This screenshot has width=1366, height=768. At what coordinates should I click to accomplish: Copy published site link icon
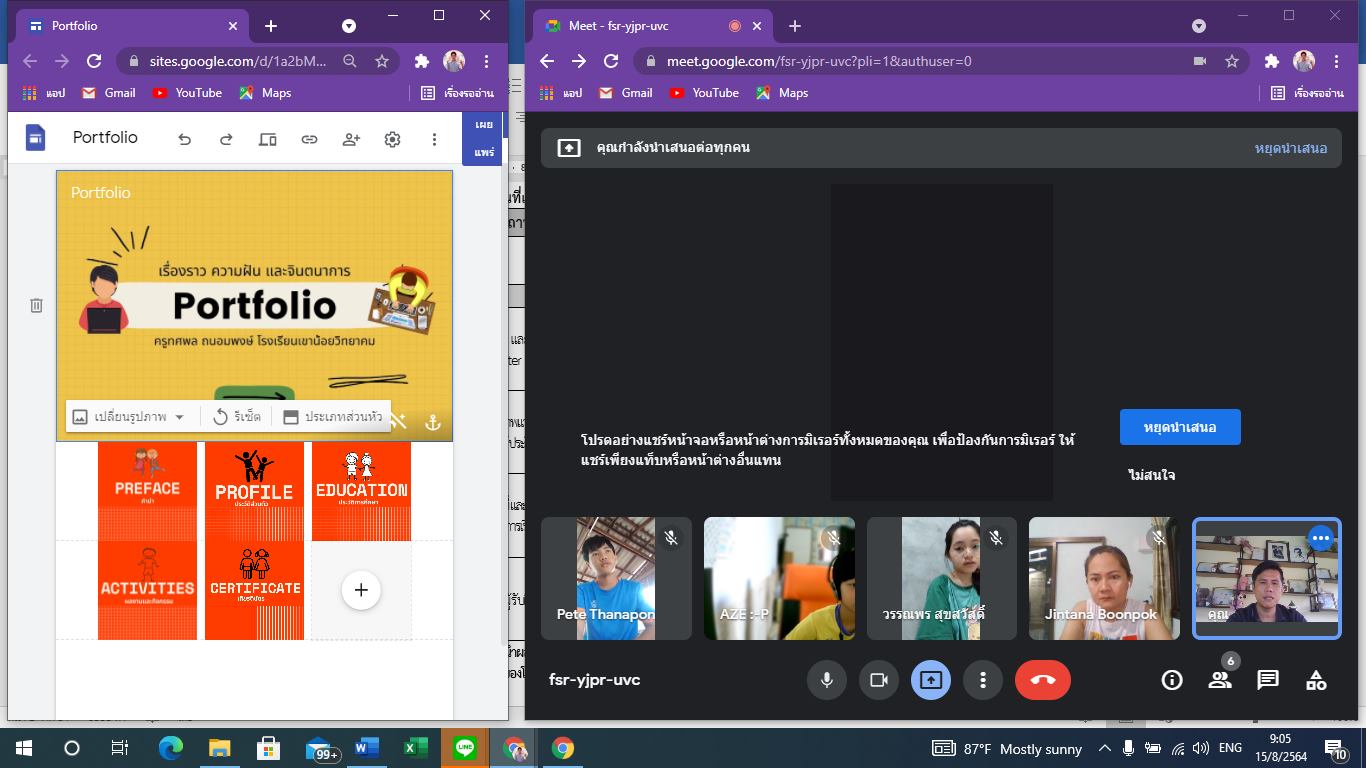point(309,140)
